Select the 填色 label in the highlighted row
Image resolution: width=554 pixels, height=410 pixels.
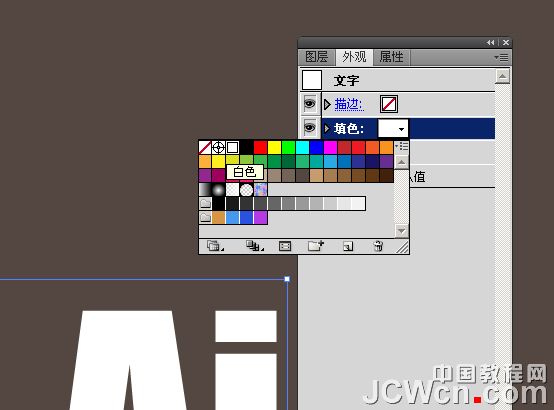click(349, 128)
